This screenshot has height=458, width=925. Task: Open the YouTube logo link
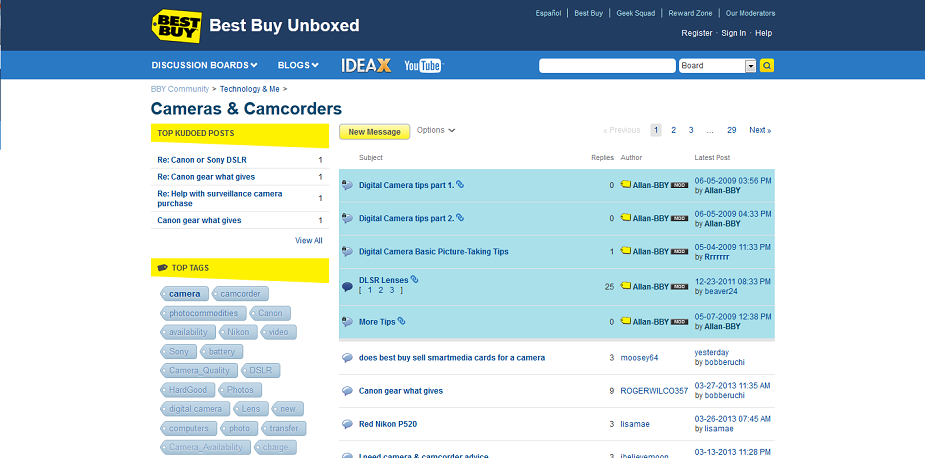(x=423, y=66)
